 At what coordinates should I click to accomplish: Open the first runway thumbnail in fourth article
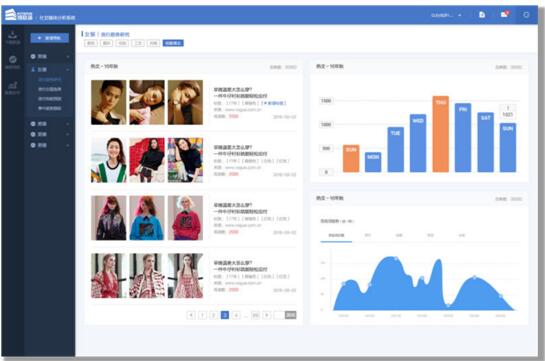[108, 276]
